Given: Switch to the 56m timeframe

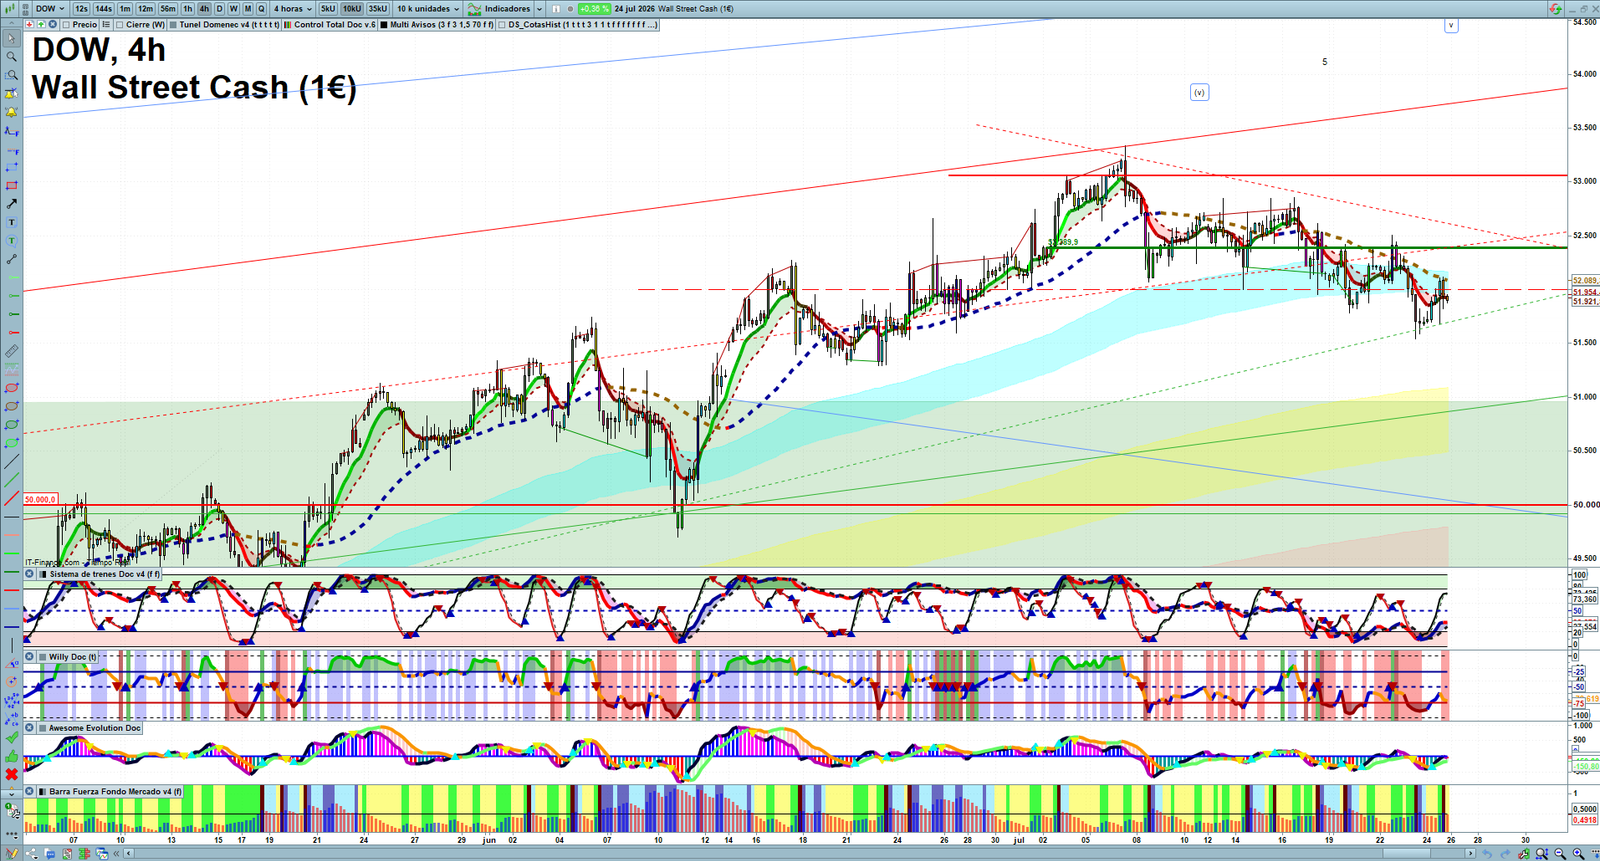Looking at the screenshot, I should 168,9.
